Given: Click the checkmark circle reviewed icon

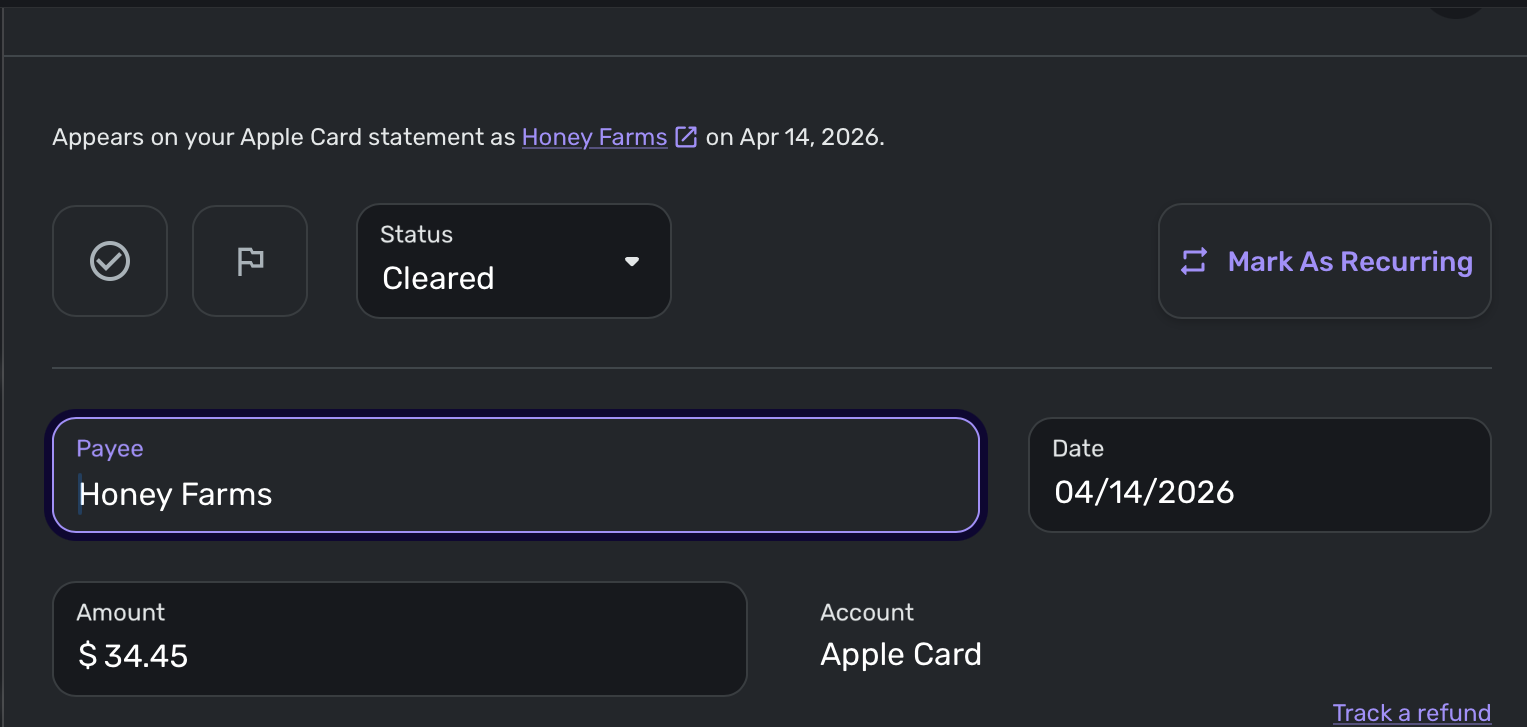Looking at the screenshot, I should pos(110,261).
